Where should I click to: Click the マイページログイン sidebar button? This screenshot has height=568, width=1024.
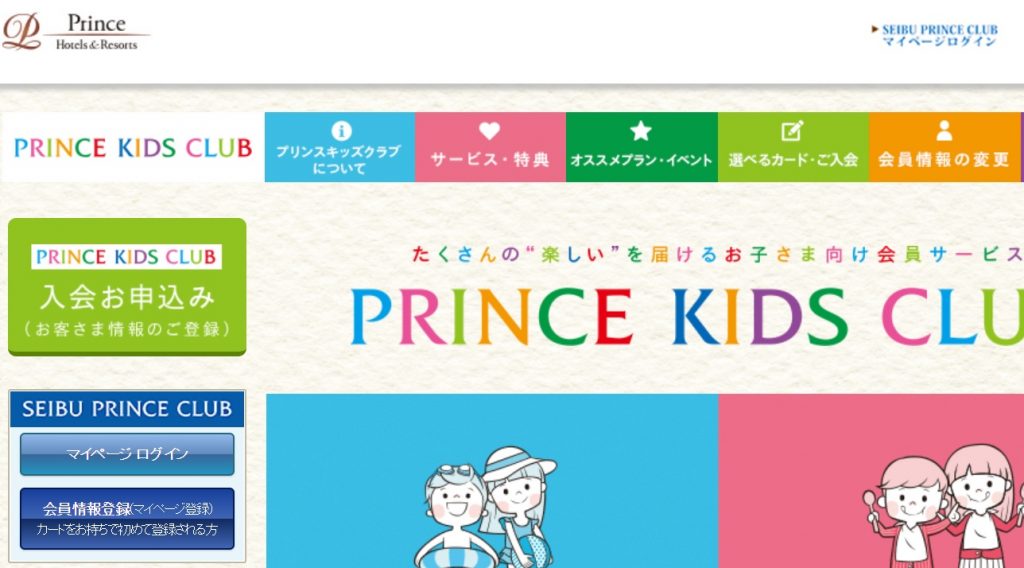tap(127, 454)
